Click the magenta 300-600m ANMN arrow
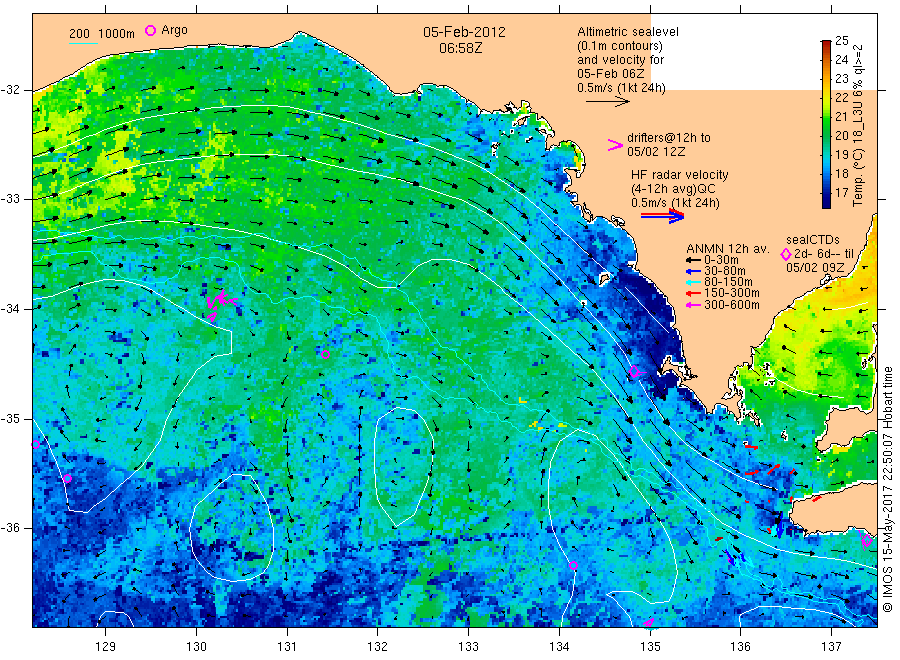 693,305
